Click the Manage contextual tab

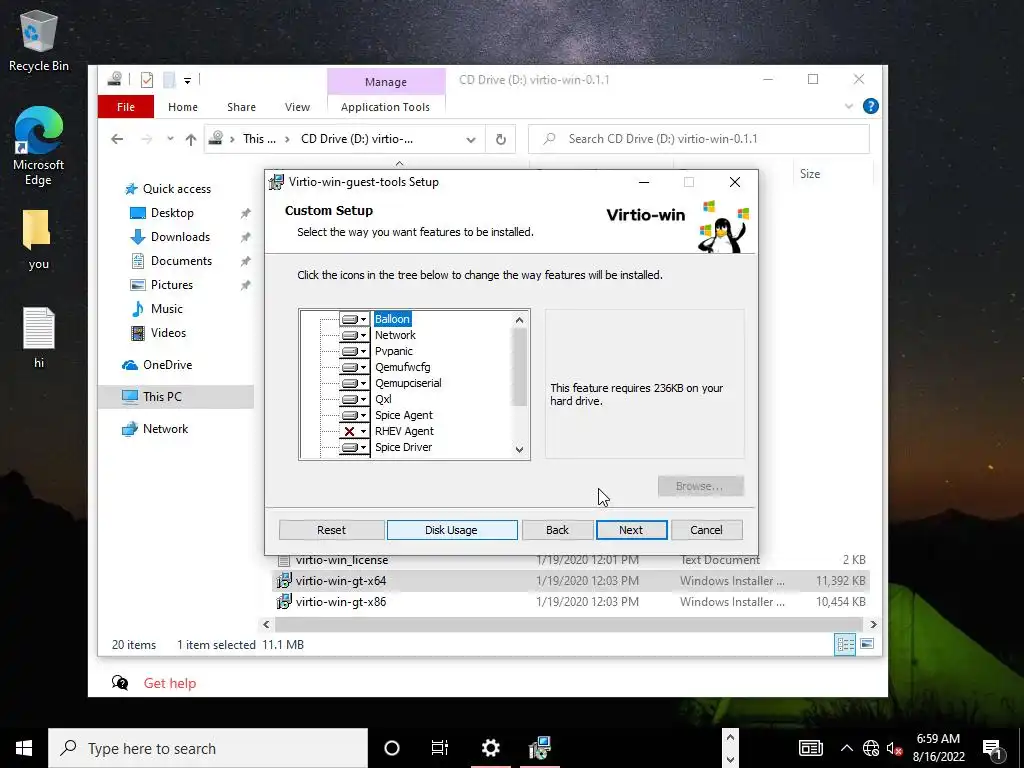click(386, 82)
